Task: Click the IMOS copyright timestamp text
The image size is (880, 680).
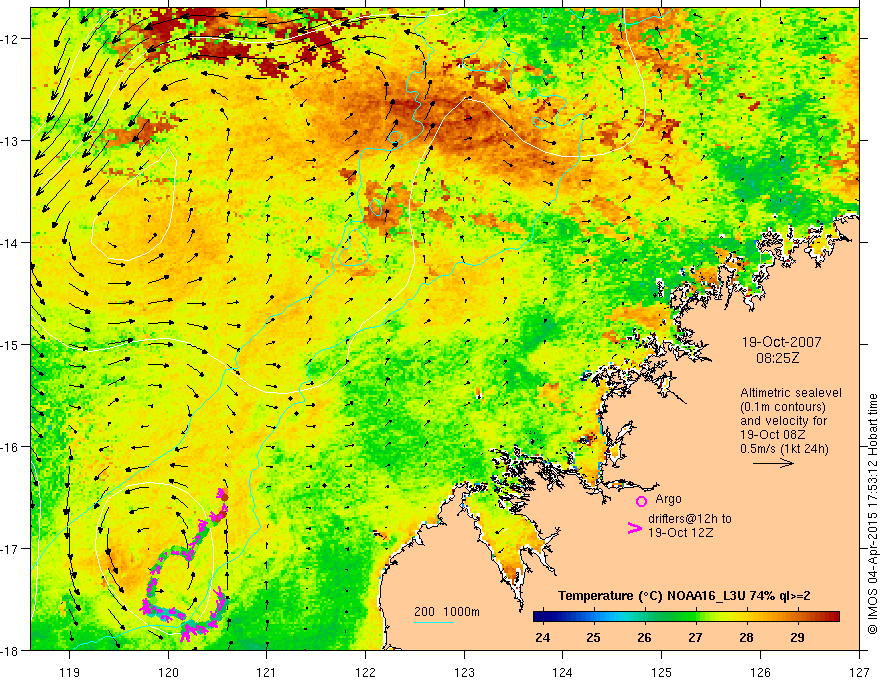Action: tap(872, 514)
